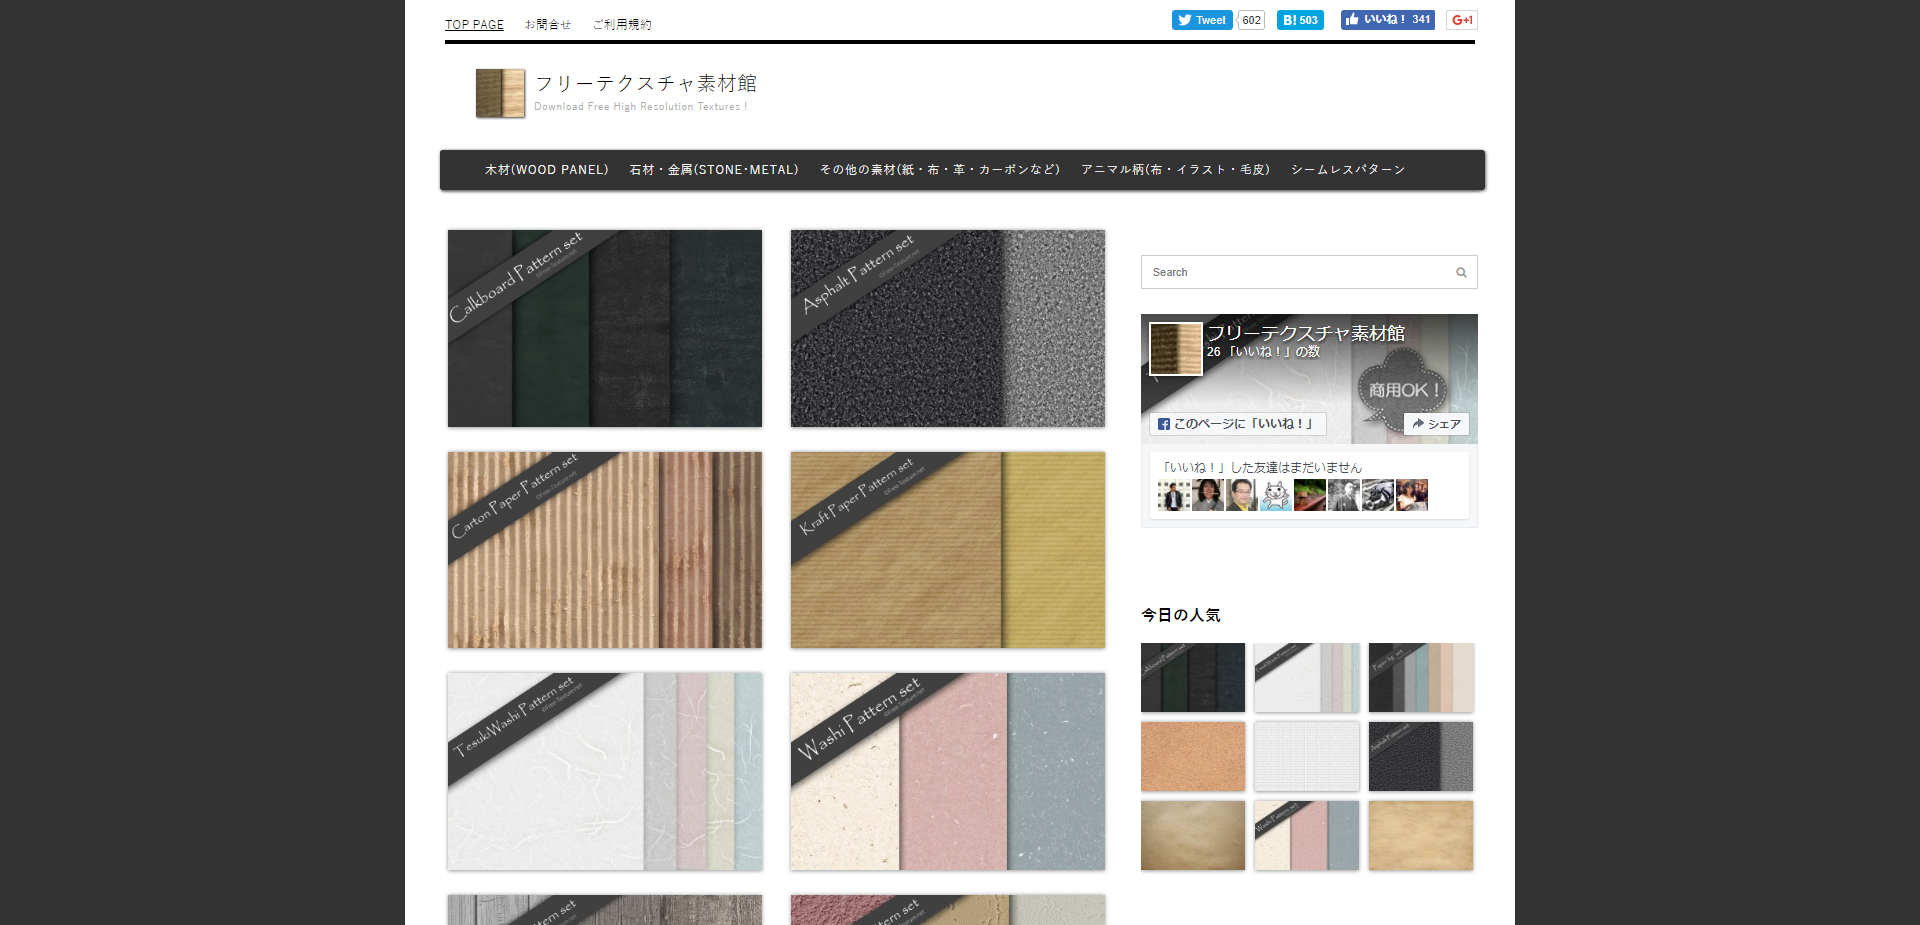Image resolution: width=1920 pixels, height=925 pixels.
Task: Open the 木材(WOOD PANEL) menu
Action: coord(546,170)
